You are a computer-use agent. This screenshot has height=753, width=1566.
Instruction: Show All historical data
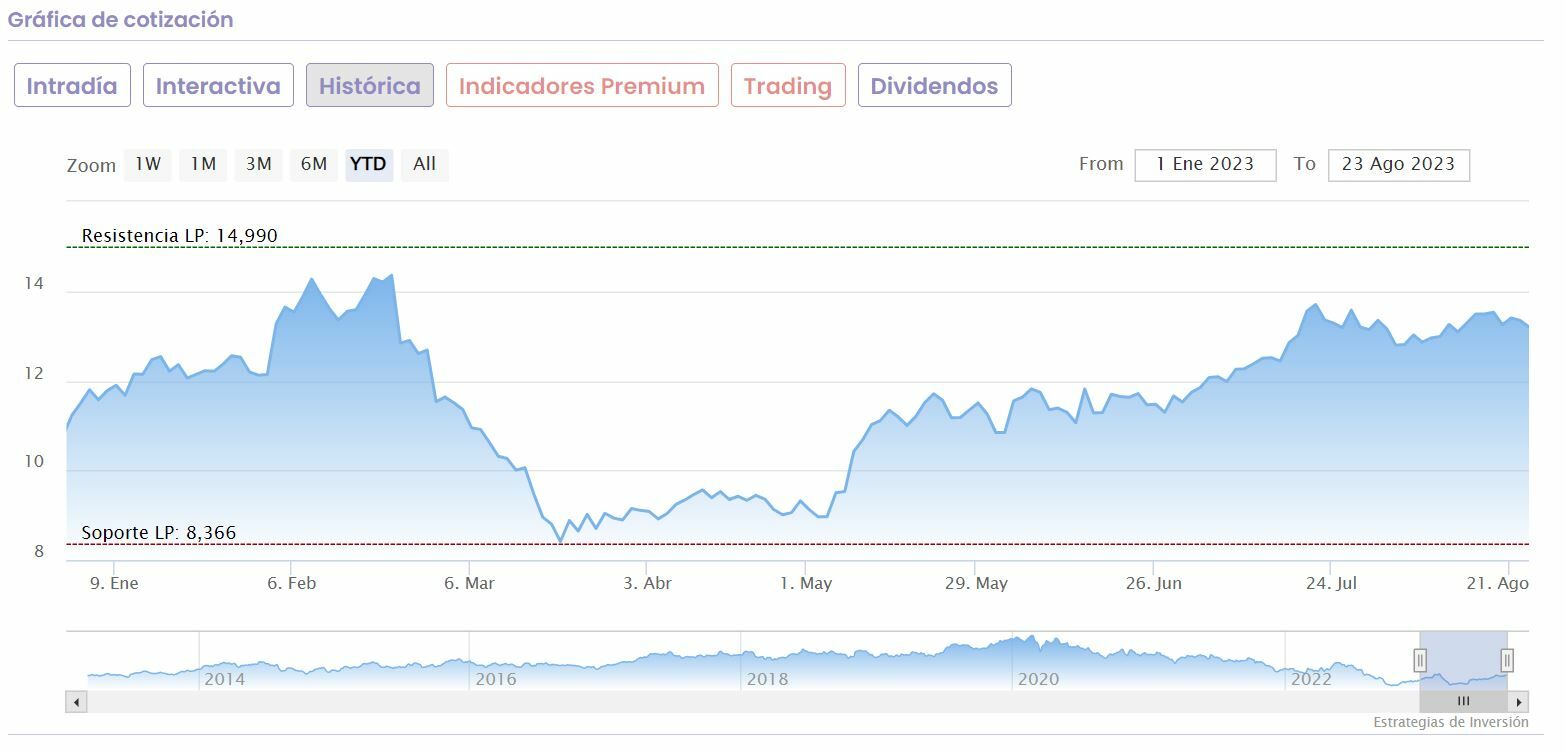(x=425, y=164)
